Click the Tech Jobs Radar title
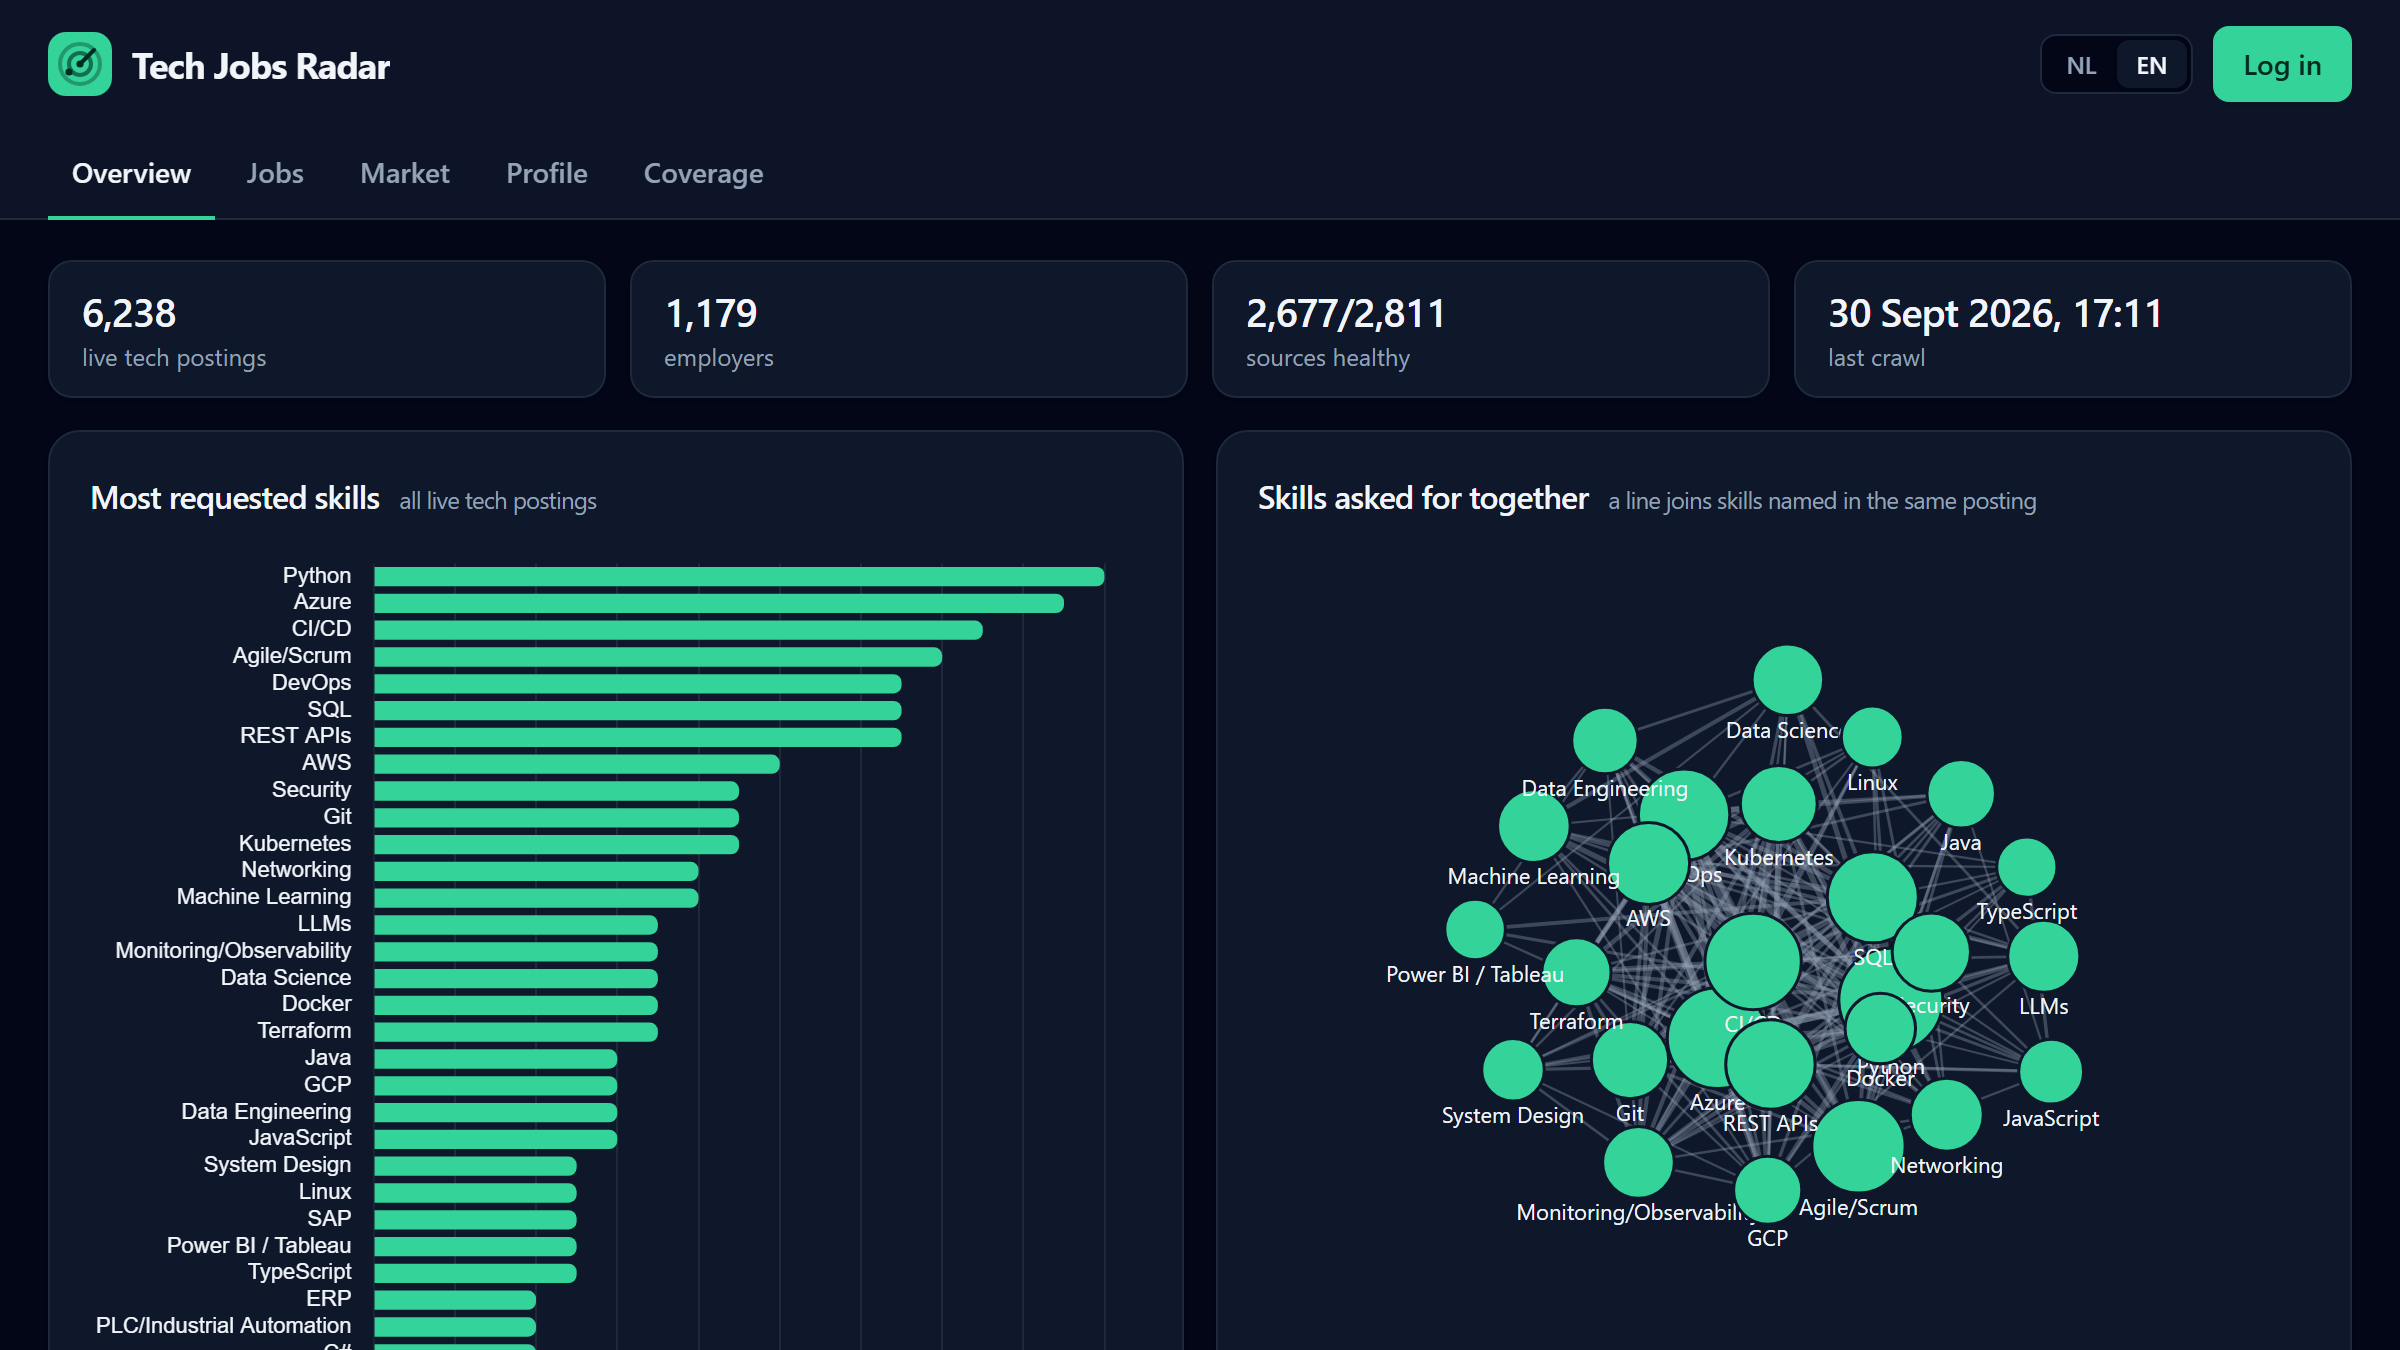The image size is (2400, 1350). pos(261,66)
